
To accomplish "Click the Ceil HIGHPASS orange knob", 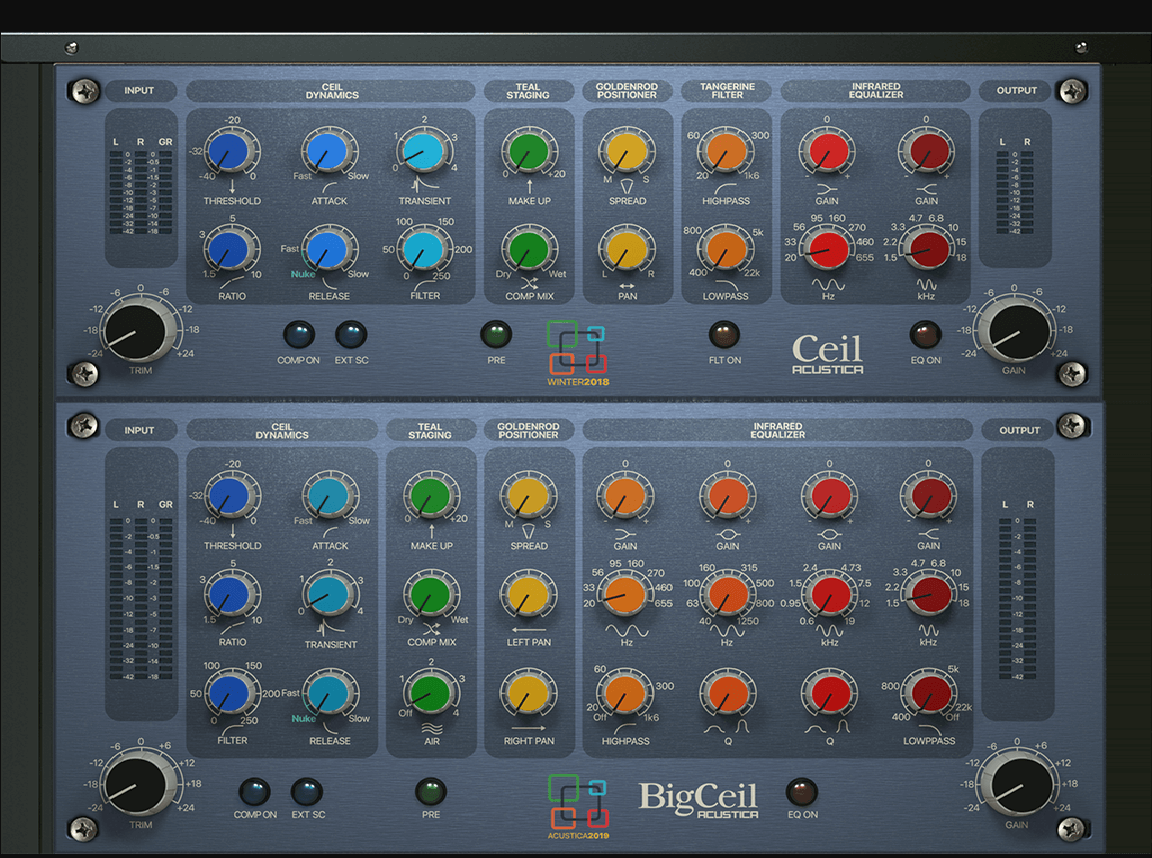I will click(x=725, y=151).
